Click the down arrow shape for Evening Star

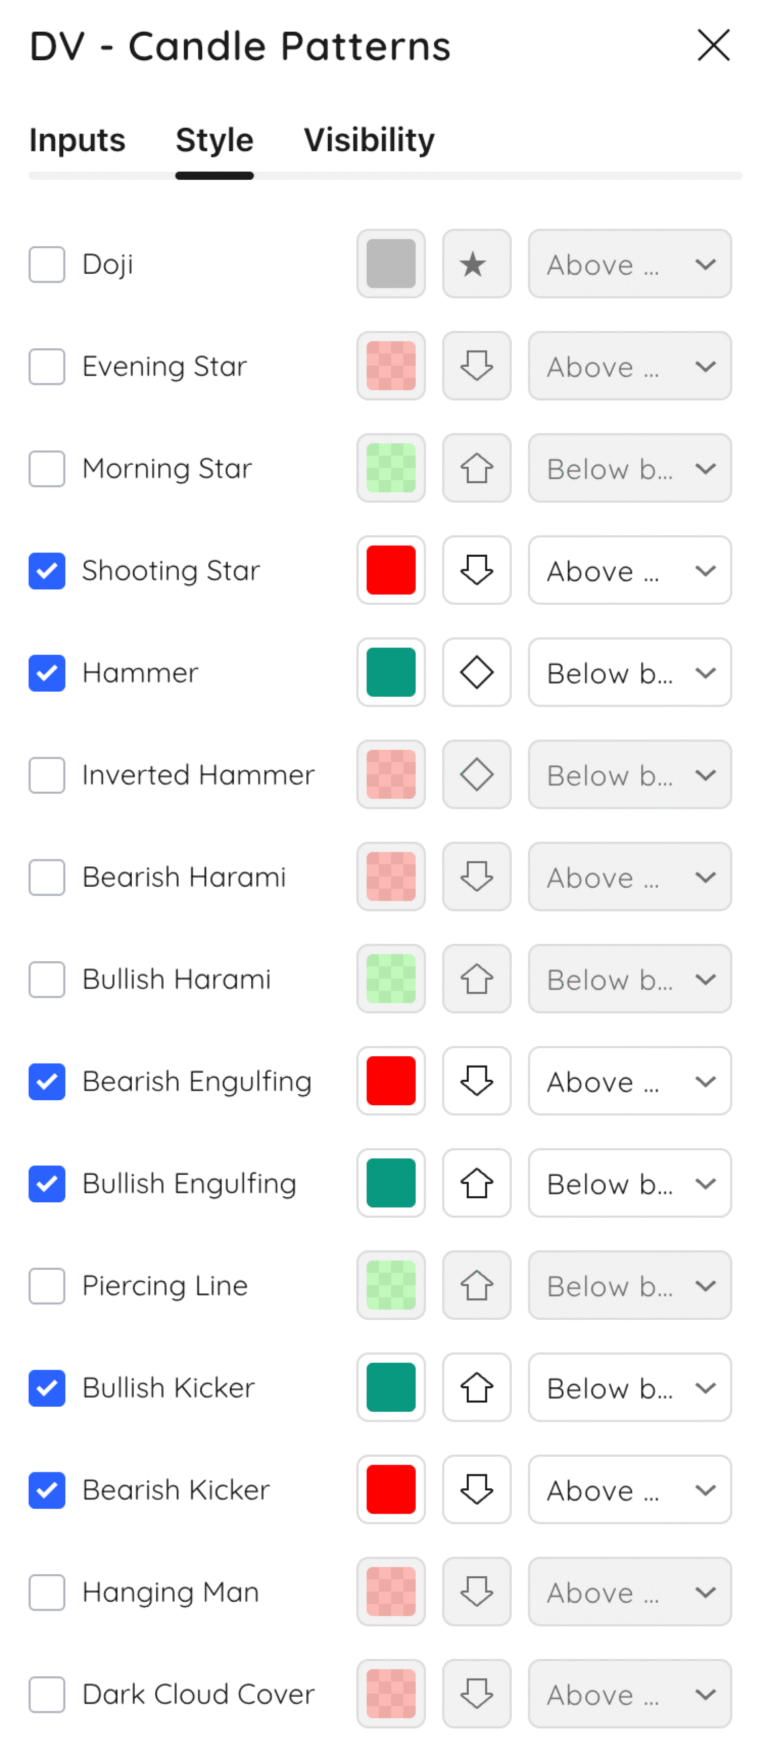point(477,366)
